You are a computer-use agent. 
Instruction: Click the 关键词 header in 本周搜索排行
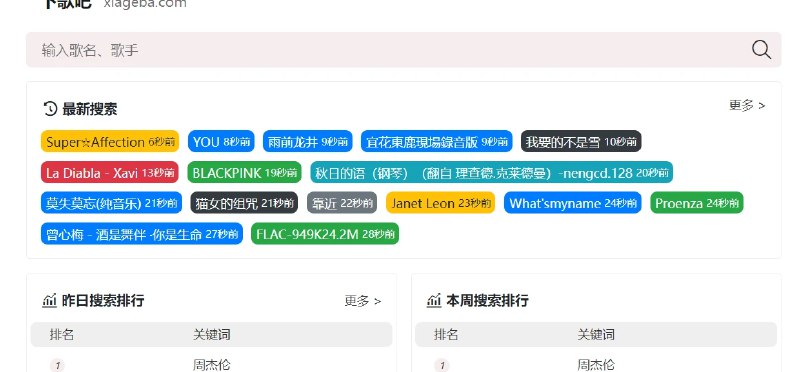coord(596,335)
